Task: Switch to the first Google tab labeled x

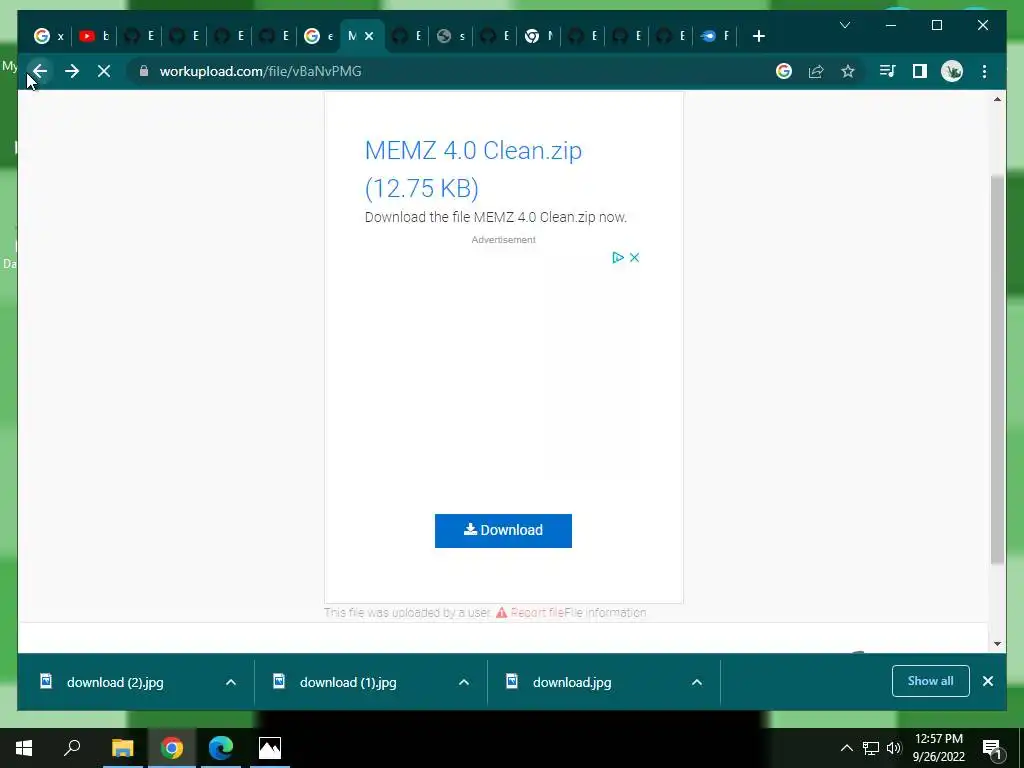Action: (x=49, y=36)
